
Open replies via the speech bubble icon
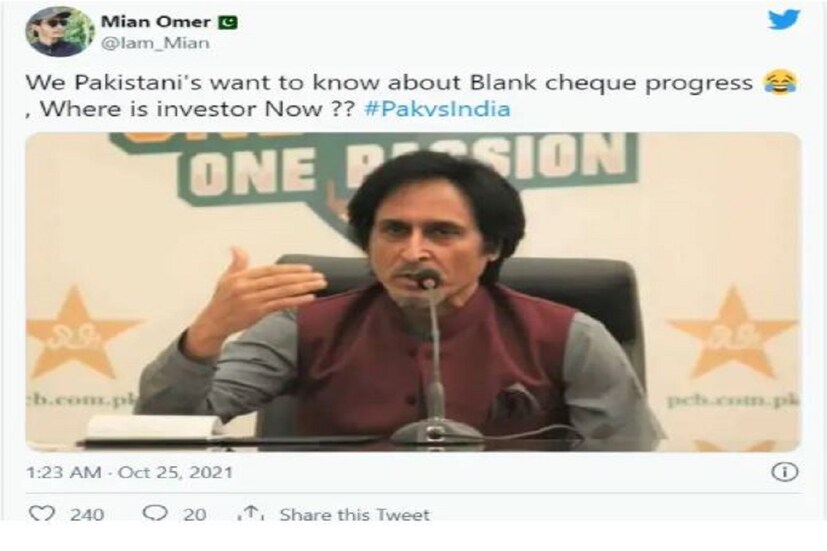(x=155, y=514)
